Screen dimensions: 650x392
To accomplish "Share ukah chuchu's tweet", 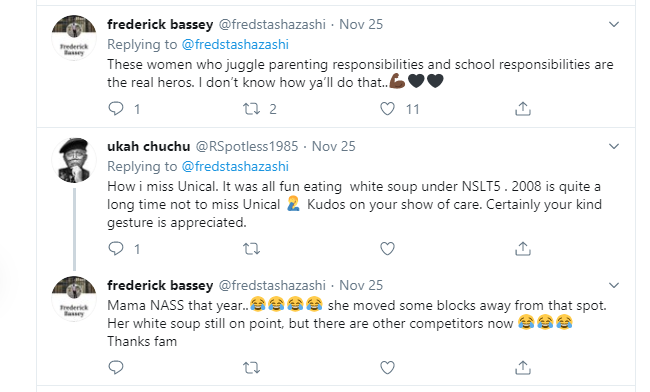I will pos(523,249).
